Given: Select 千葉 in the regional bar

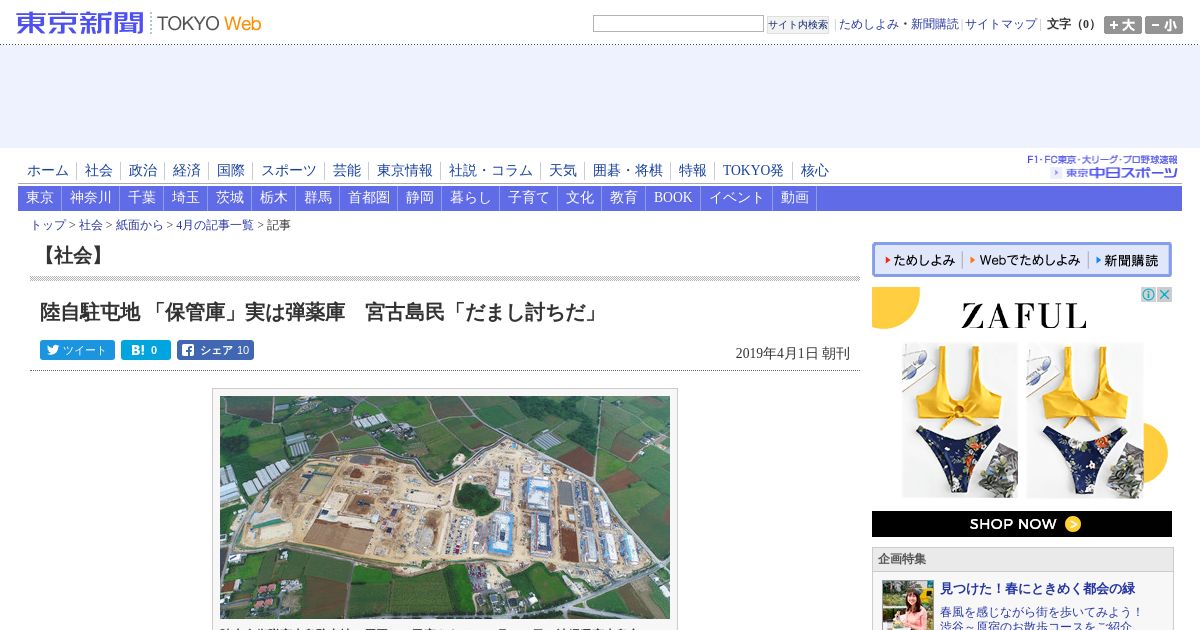Looking at the screenshot, I should coord(142,198).
